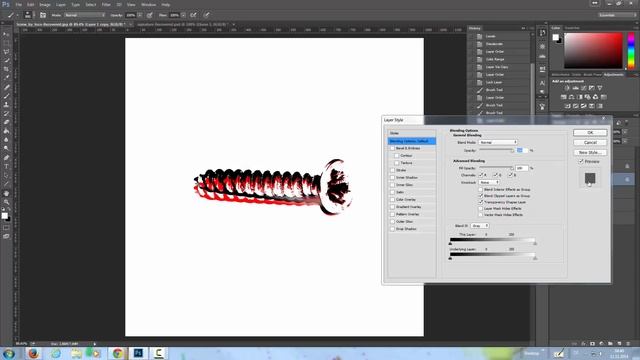Enable the Drop Shadow style checkbox
The image size is (640, 360).
pyautogui.click(x=393, y=229)
